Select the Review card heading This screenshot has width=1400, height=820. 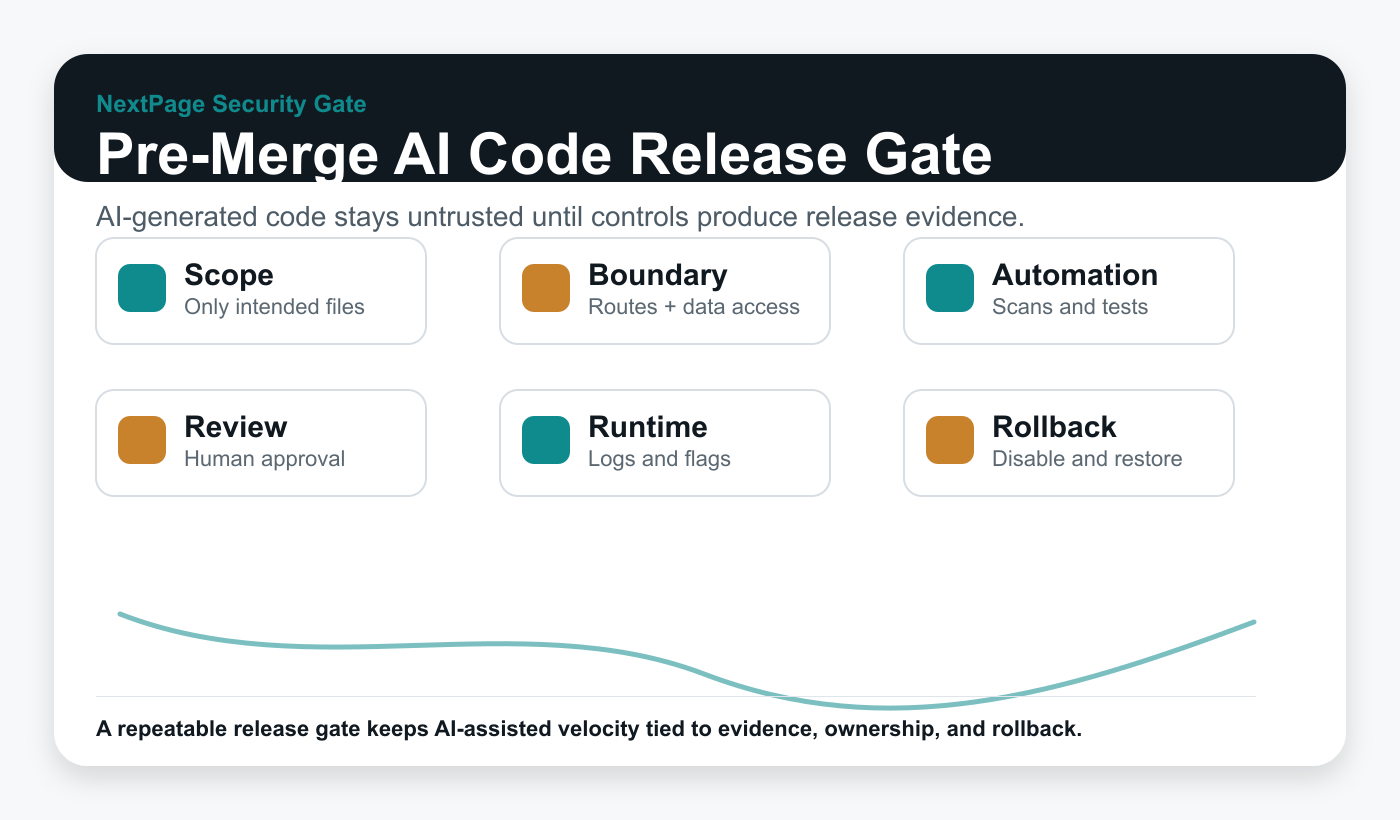tap(236, 427)
